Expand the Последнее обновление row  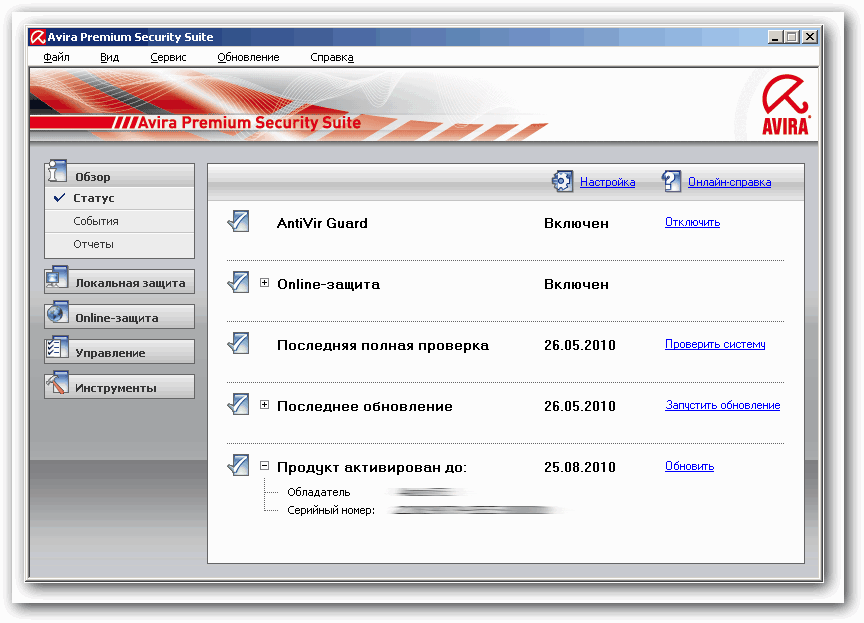(x=264, y=404)
